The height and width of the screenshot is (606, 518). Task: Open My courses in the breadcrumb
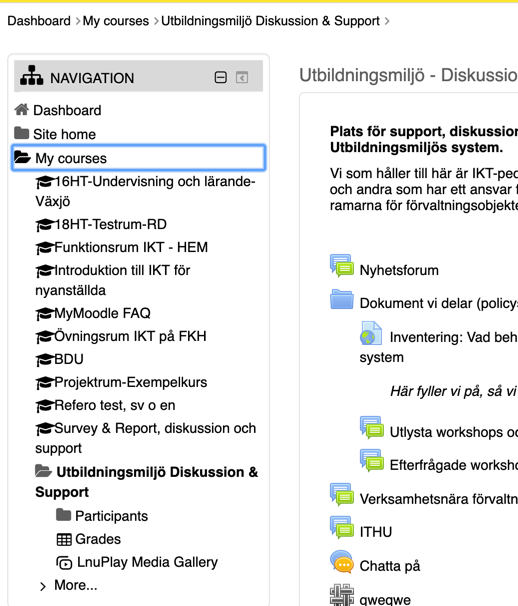[116, 21]
